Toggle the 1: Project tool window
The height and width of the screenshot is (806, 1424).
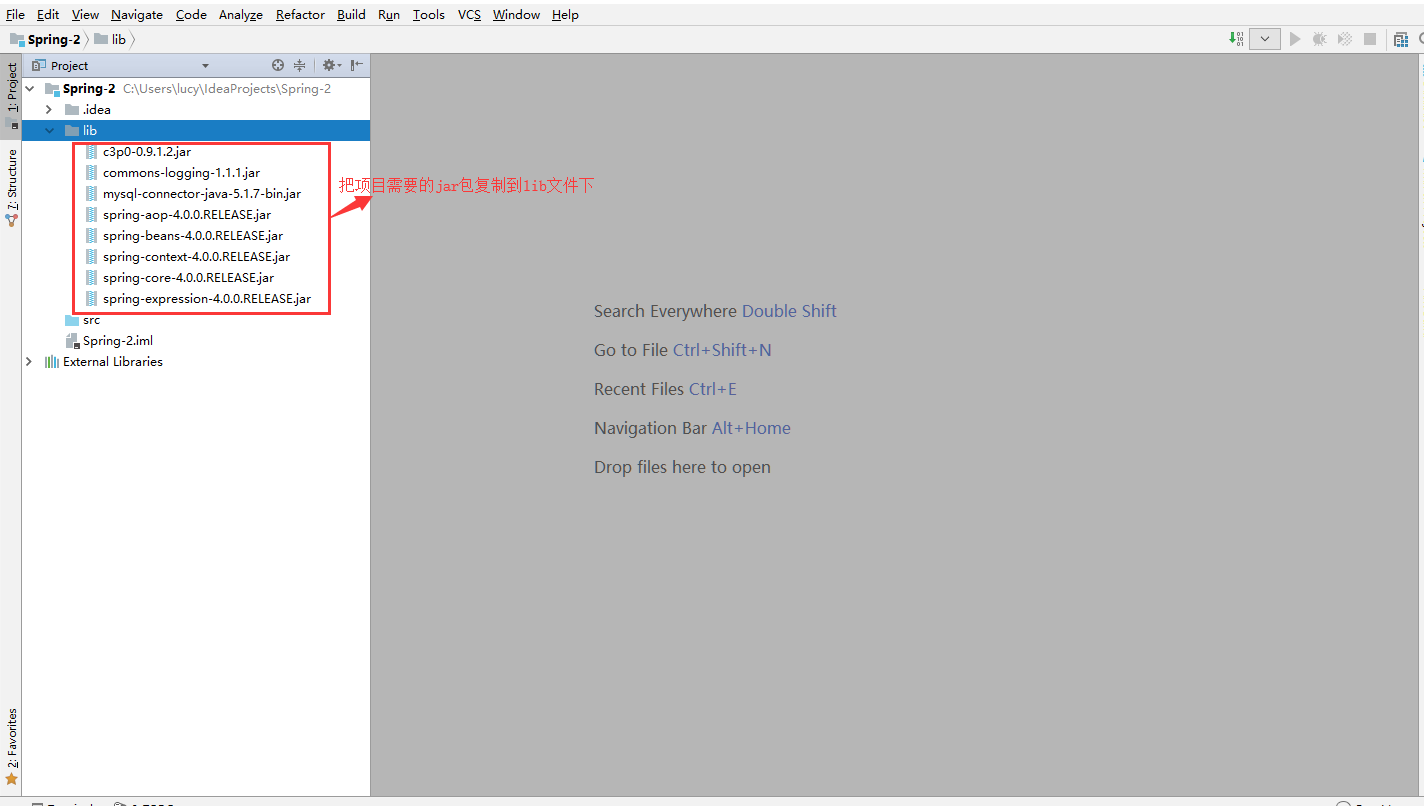[x=11, y=97]
